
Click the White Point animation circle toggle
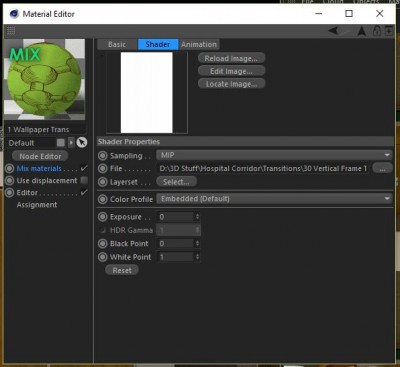coord(103,257)
